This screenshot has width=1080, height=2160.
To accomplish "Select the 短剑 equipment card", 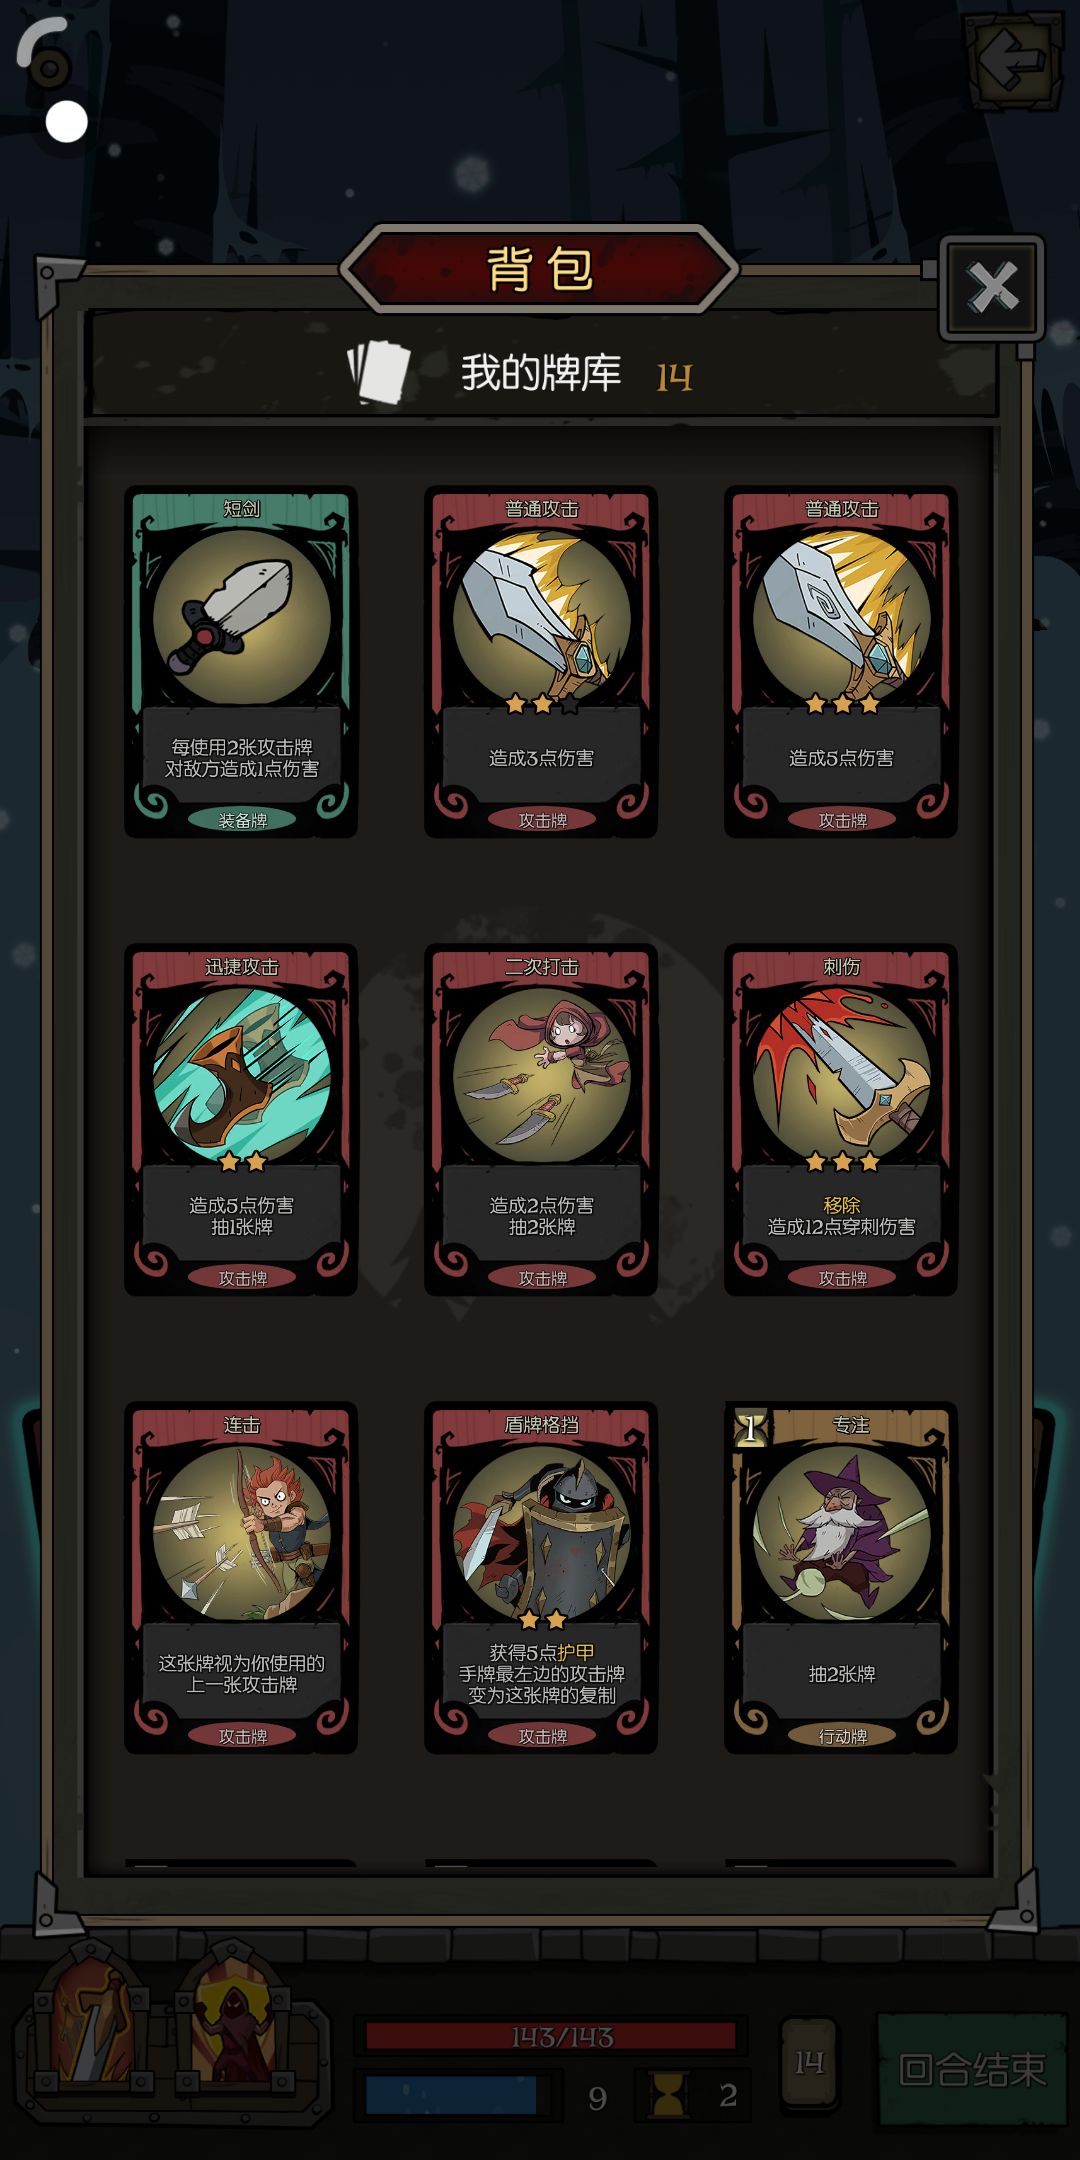I will pyautogui.click(x=241, y=661).
